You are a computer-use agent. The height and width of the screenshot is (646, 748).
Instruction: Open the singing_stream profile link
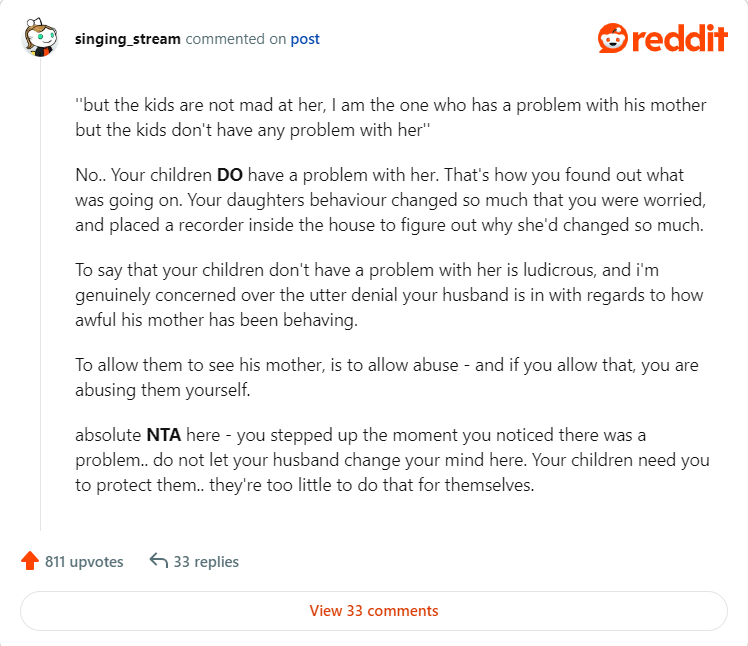point(128,40)
